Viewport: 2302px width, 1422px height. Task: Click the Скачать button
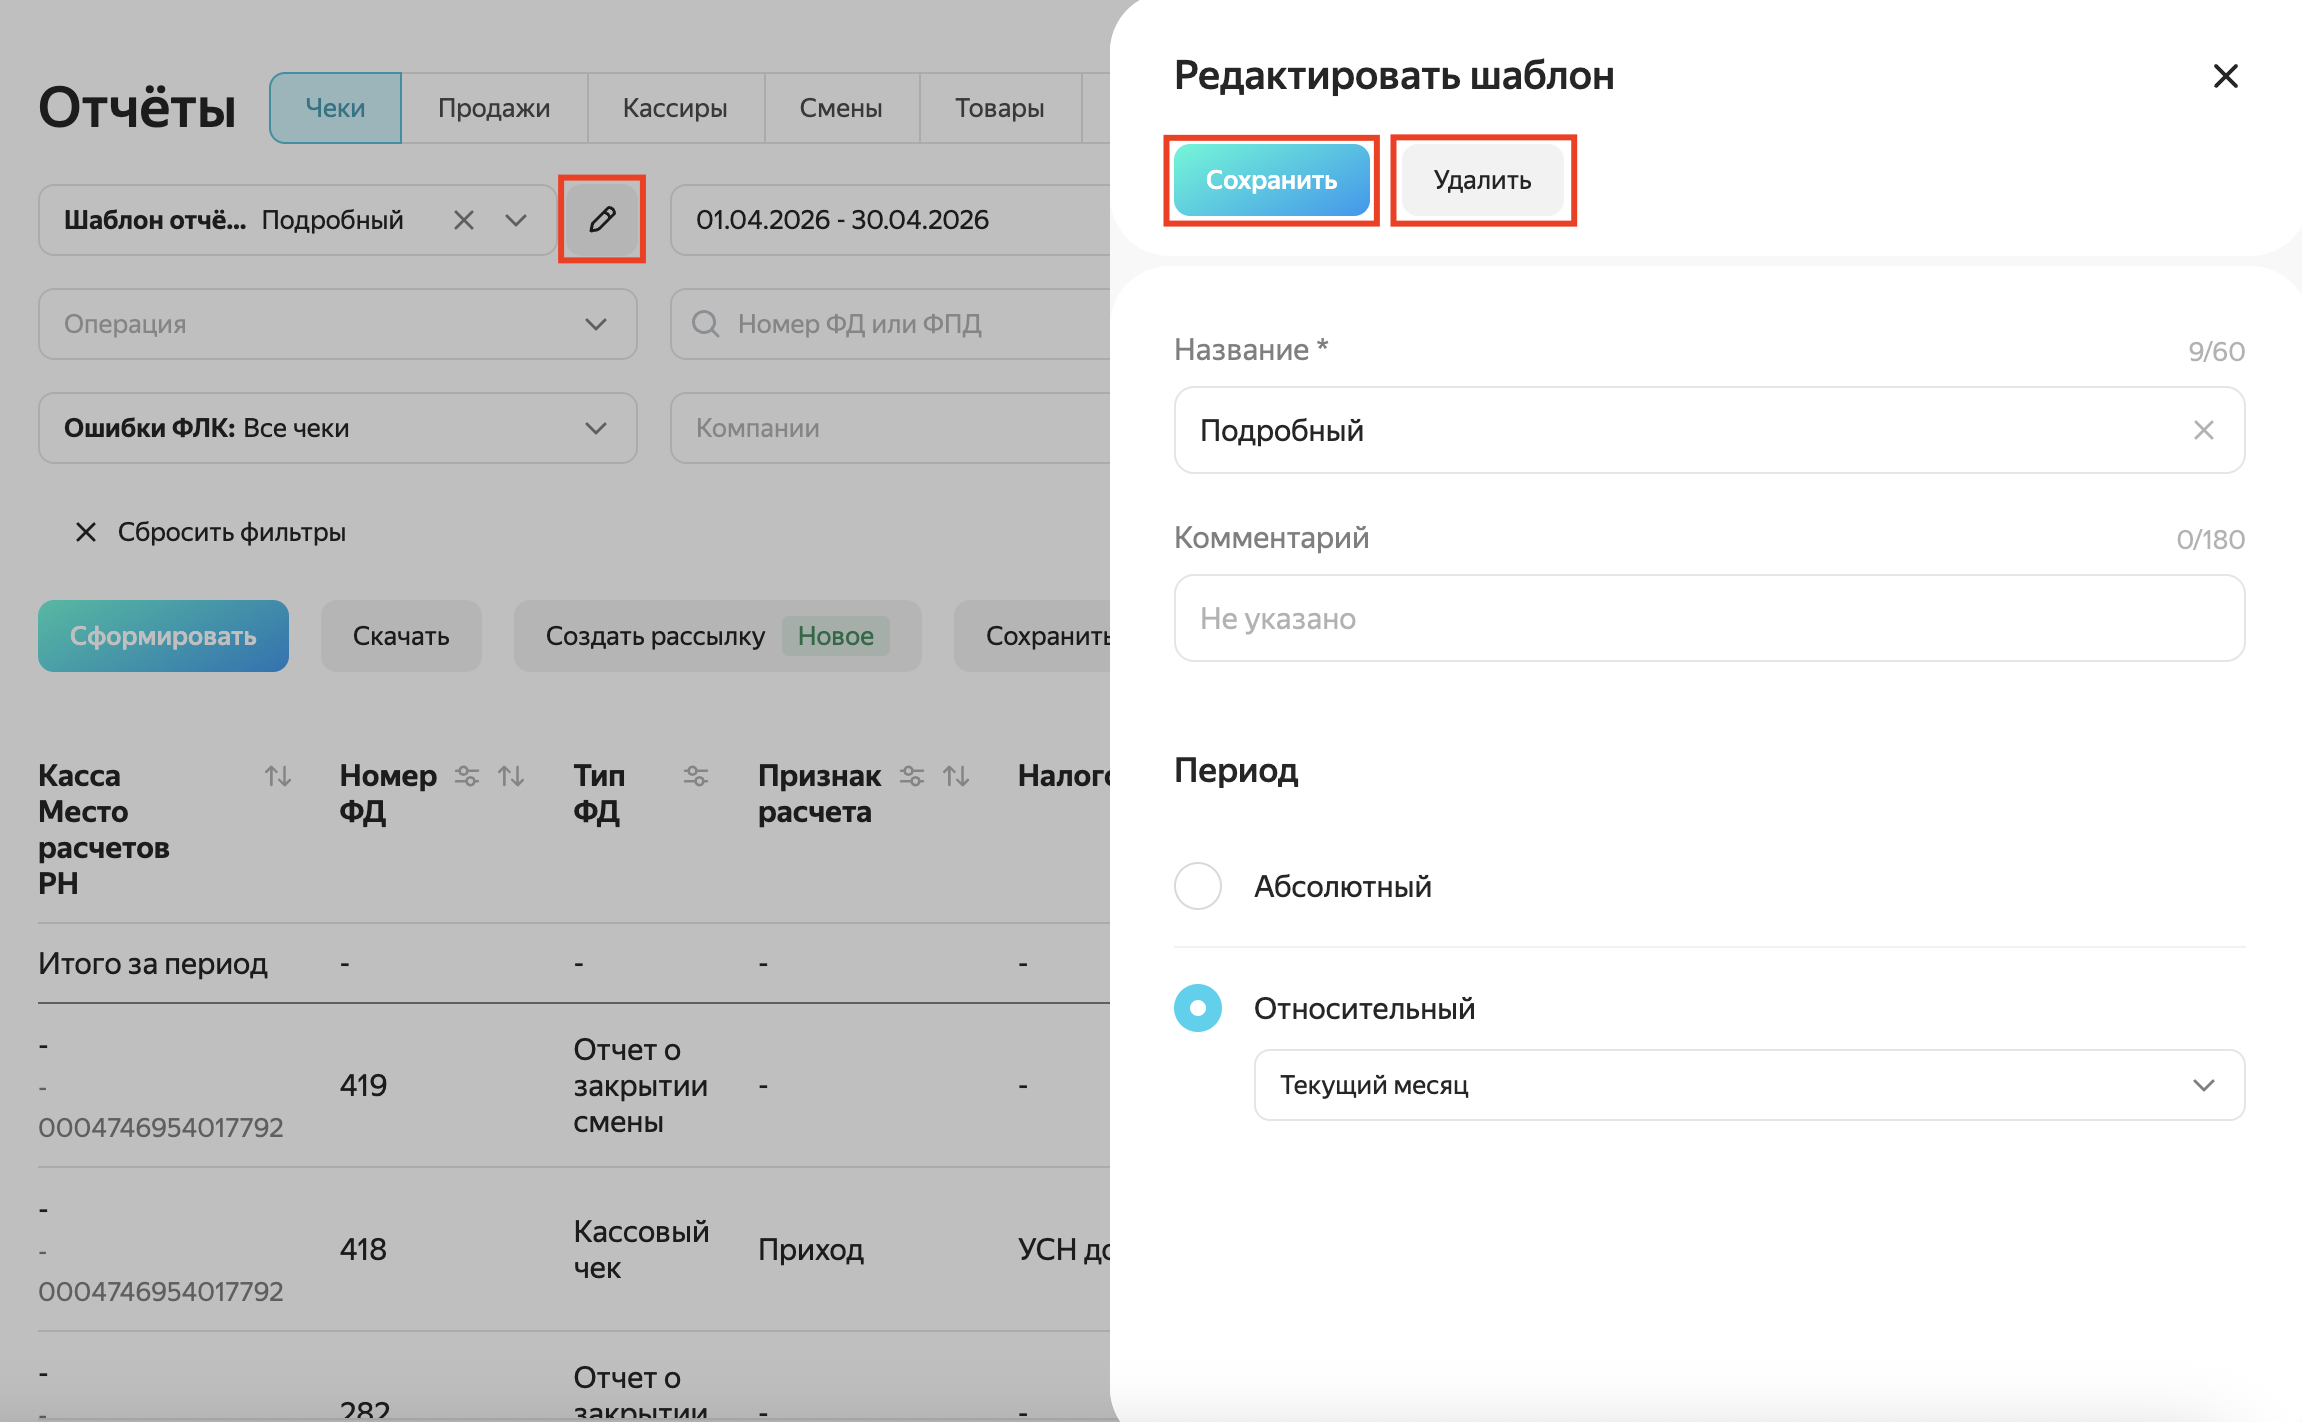pos(401,636)
